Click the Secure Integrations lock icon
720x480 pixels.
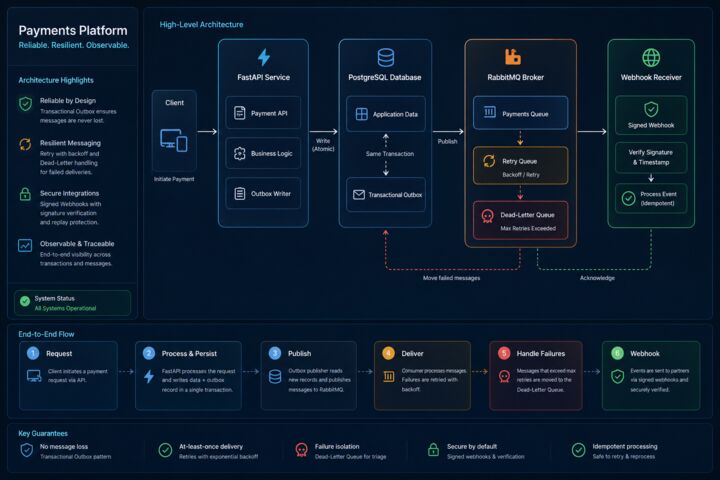(x=25, y=194)
